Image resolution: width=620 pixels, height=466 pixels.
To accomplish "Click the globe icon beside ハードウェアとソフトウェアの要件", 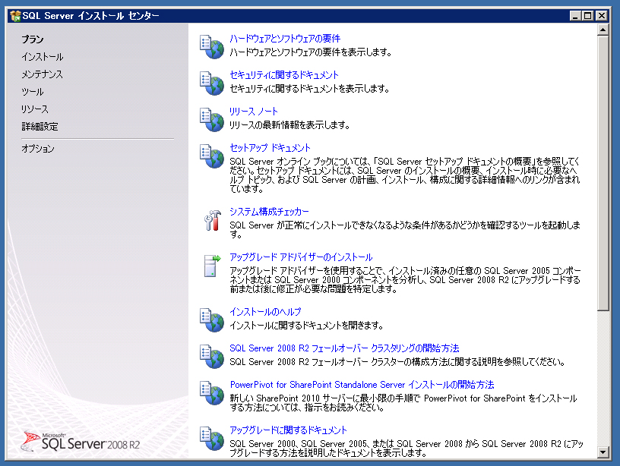I will (212, 47).
